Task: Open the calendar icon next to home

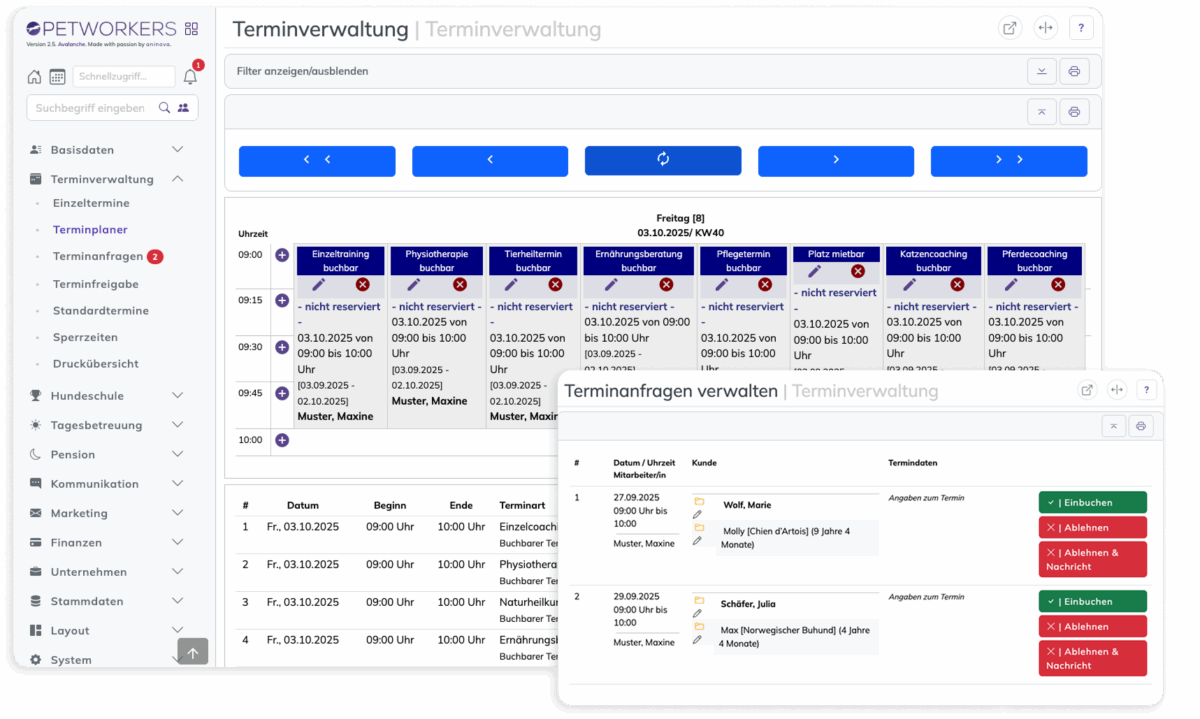Action: [57, 77]
